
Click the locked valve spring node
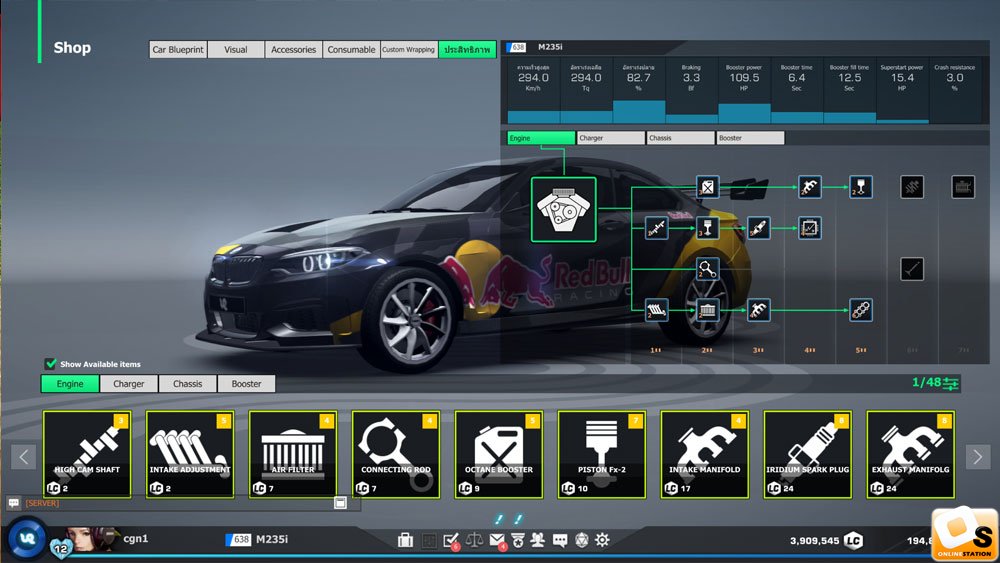(912, 187)
